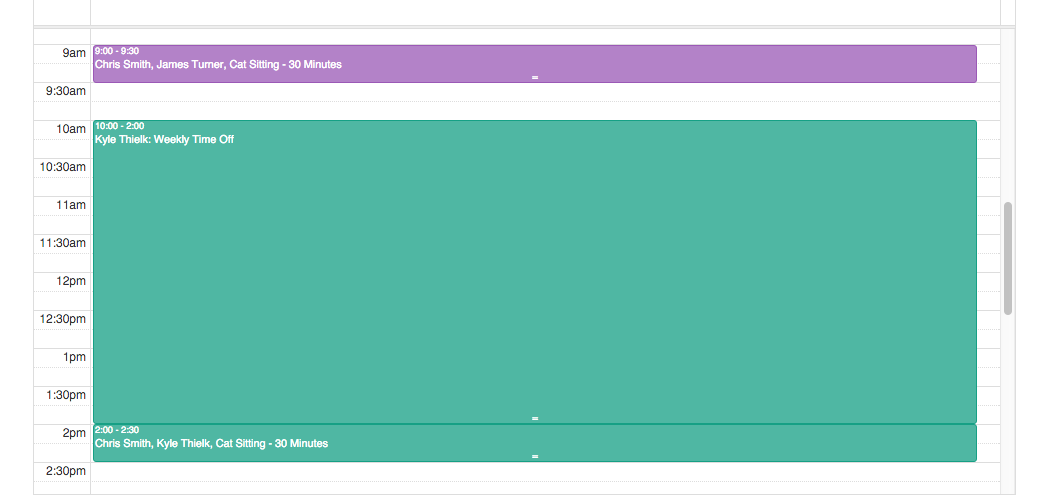Click the 12pm time label
Viewport: 1042px width, 503px height.
pyautogui.click(x=70, y=281)
